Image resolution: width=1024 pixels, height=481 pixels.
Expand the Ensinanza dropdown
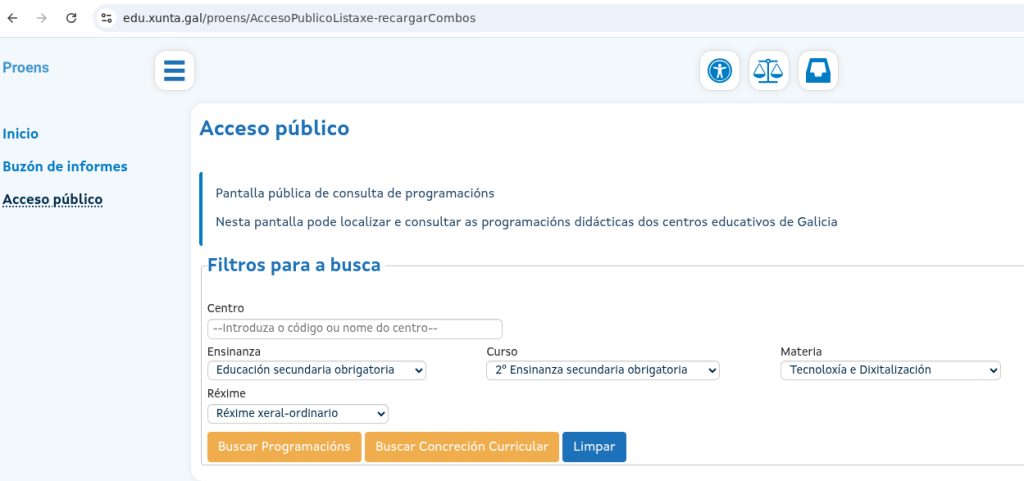316,370
